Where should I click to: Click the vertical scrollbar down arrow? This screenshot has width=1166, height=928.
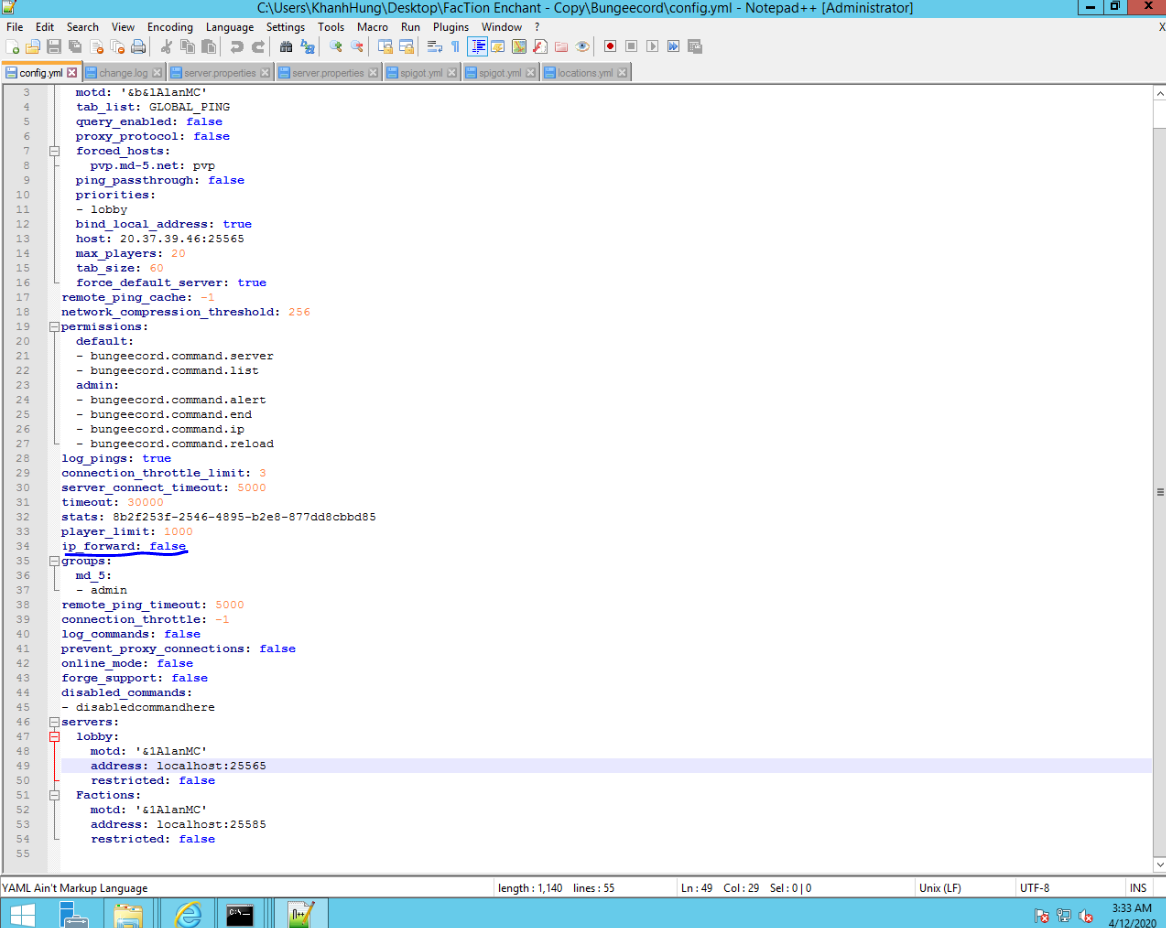click(x=1159, y=865)
